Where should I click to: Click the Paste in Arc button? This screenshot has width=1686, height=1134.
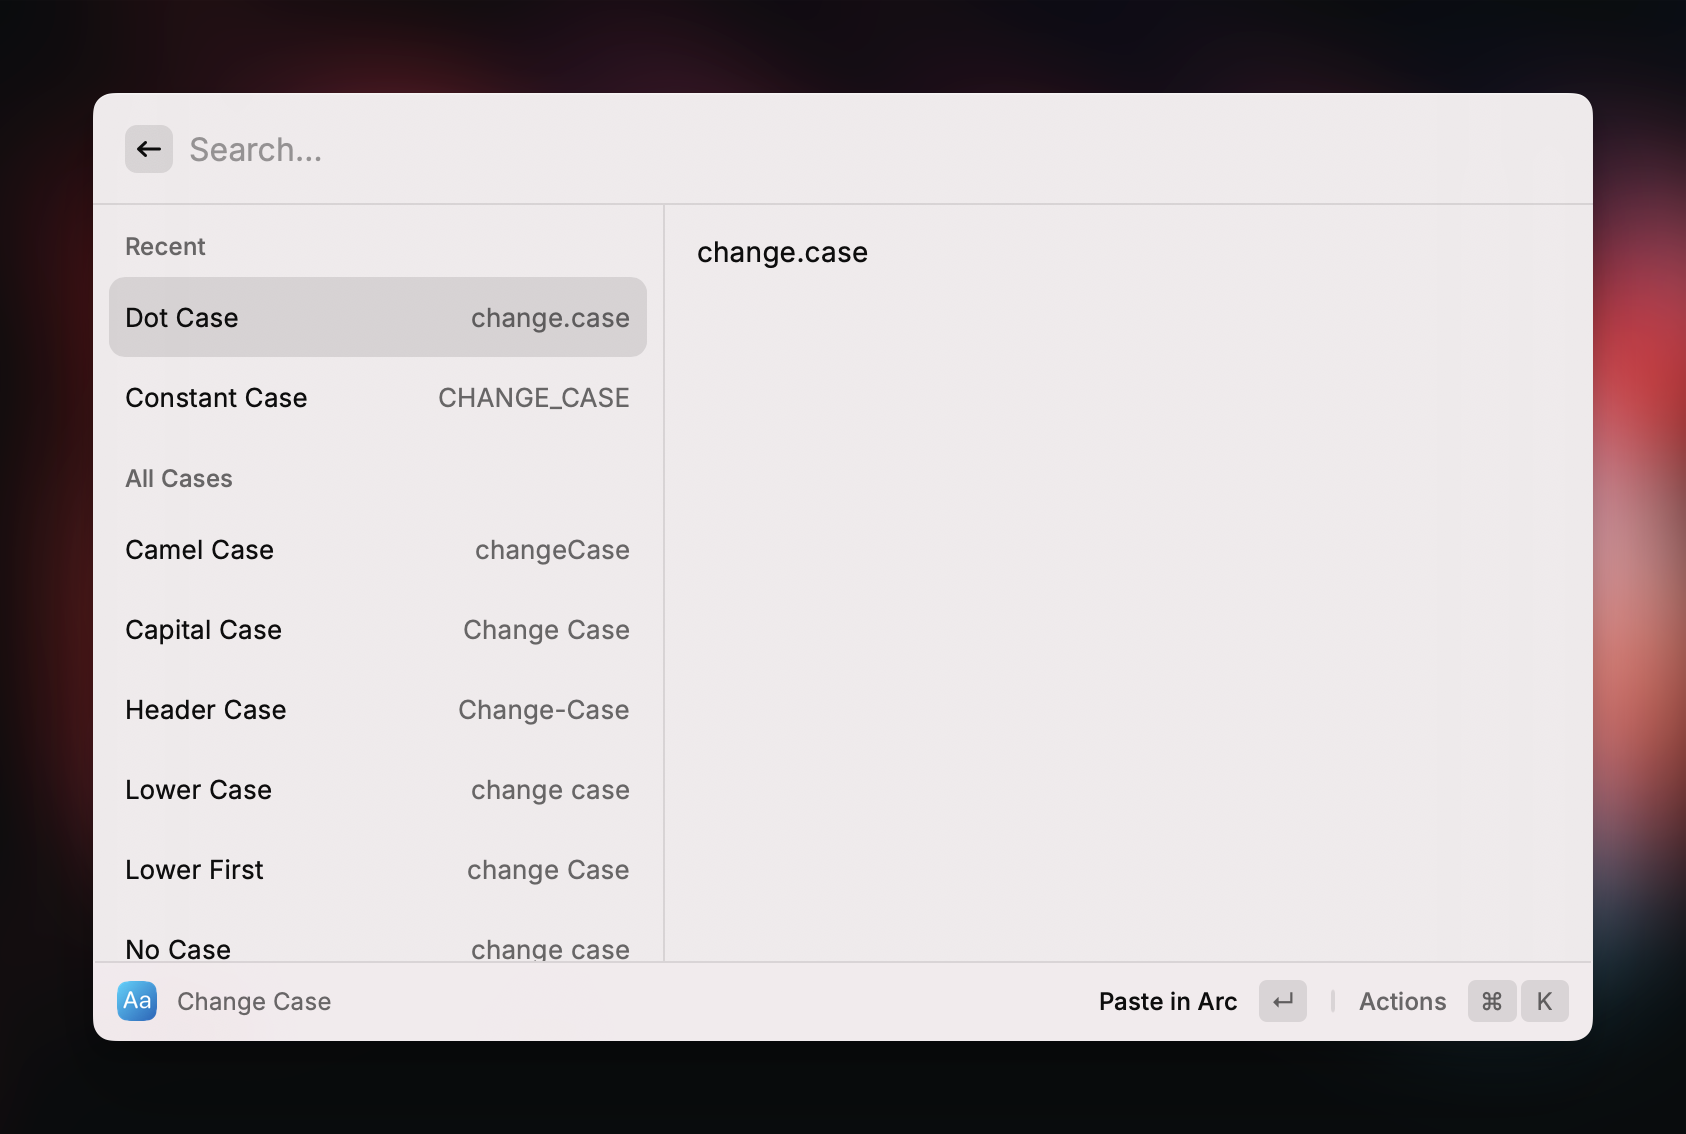pyautogui.click(x=1167, y=1001)
